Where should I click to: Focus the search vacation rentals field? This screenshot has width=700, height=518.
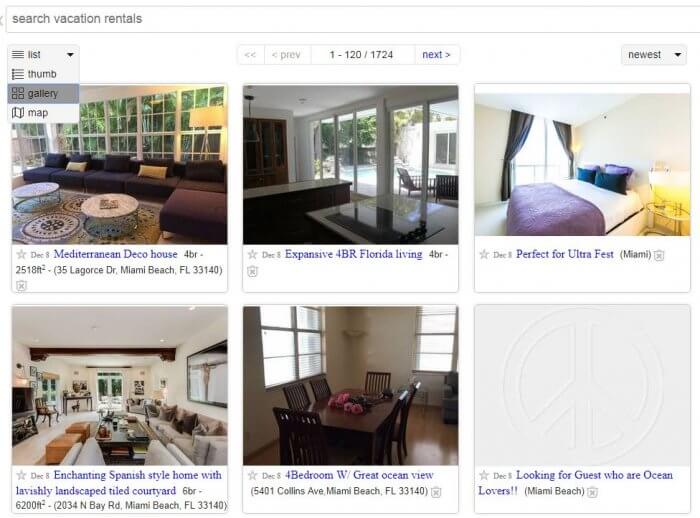pos(353,19)
